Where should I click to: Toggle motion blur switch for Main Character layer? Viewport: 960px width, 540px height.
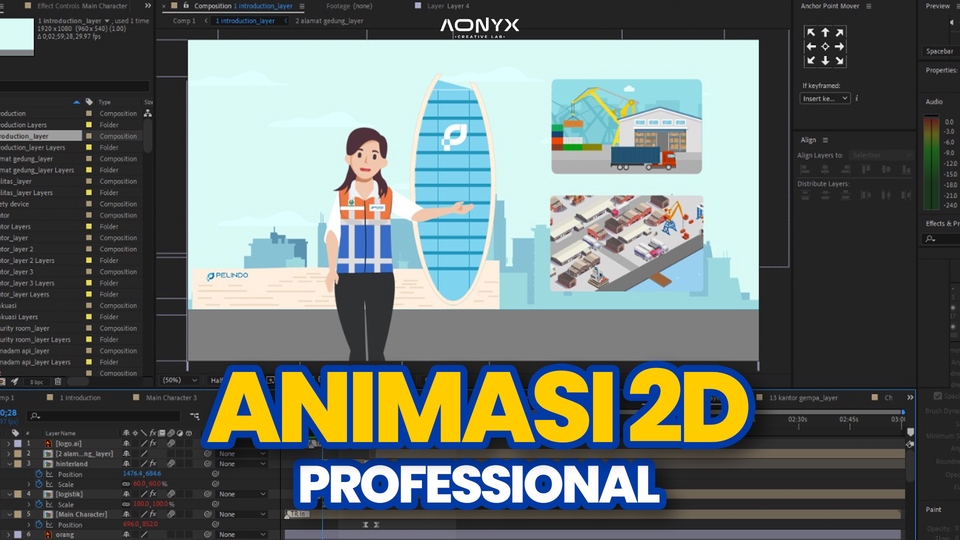[x=171, y=514]
